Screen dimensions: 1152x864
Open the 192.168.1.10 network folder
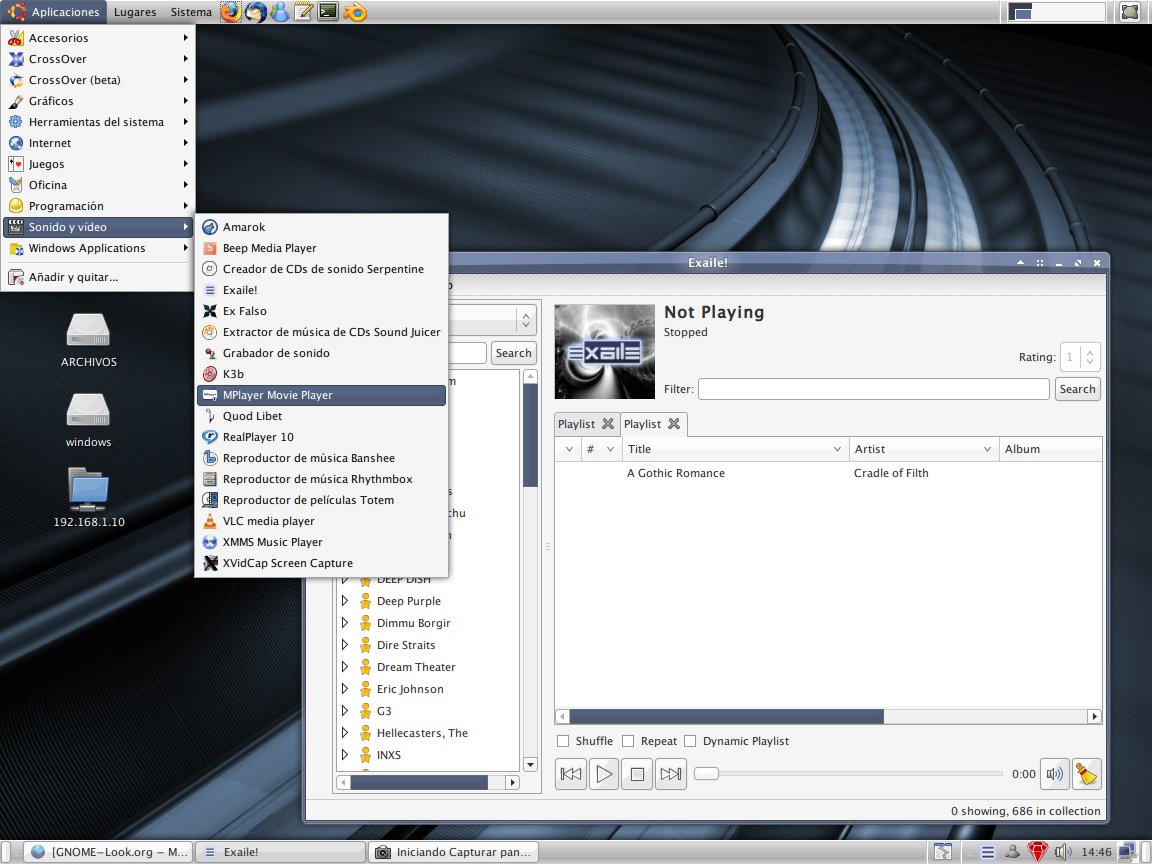point(89,497)
